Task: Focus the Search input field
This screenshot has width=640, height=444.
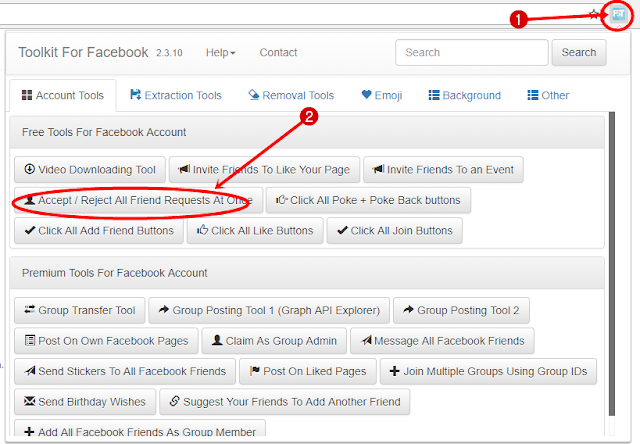Action: click(471, 52)
